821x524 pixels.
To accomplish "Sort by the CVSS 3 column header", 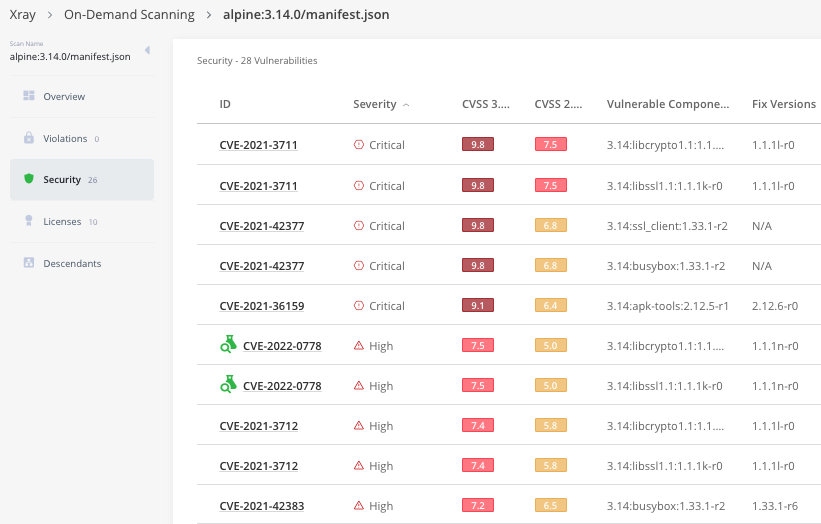I will click(485, 104).
